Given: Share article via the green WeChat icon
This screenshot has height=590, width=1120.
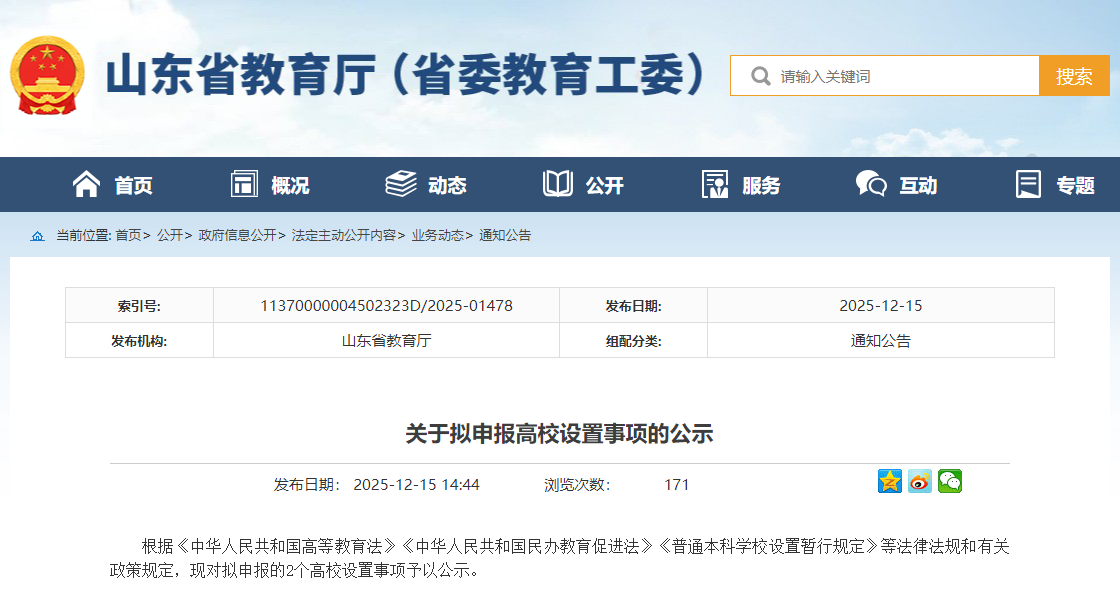Looking at the screenshot, I should pos(949,482).
